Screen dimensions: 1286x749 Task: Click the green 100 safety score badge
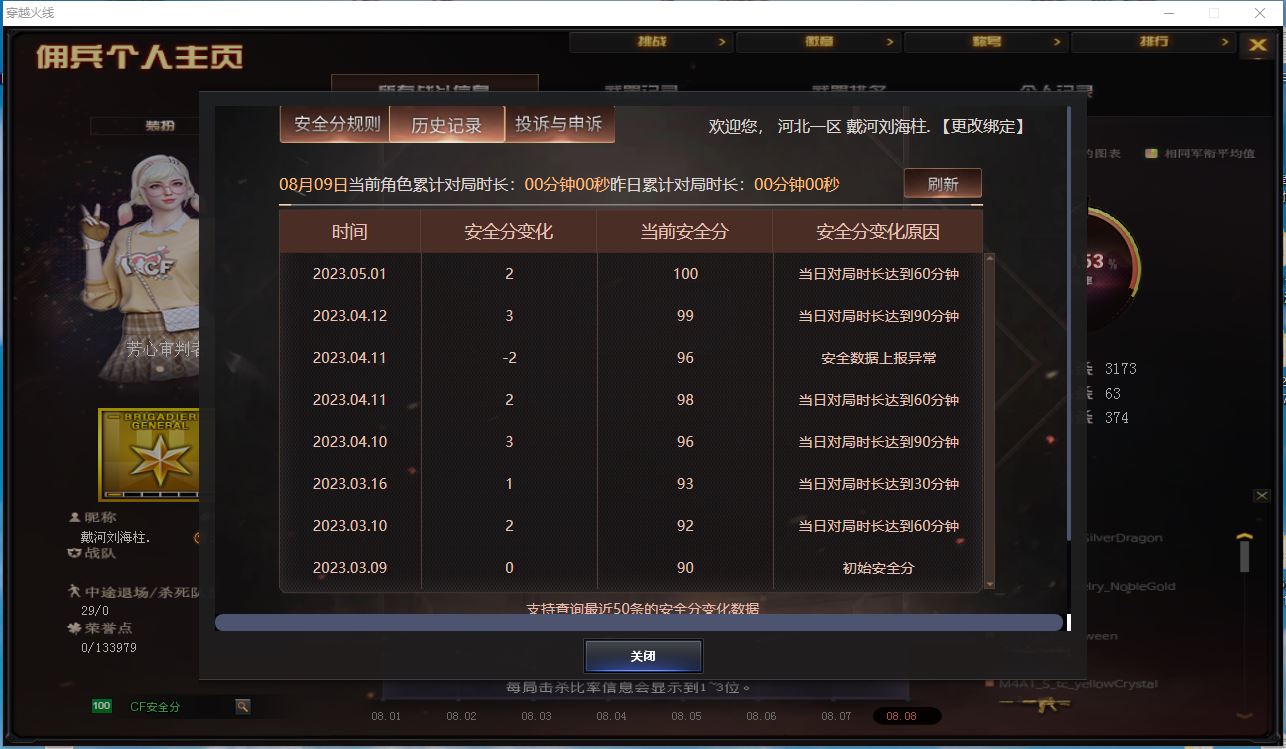click(x=101, y=706)
